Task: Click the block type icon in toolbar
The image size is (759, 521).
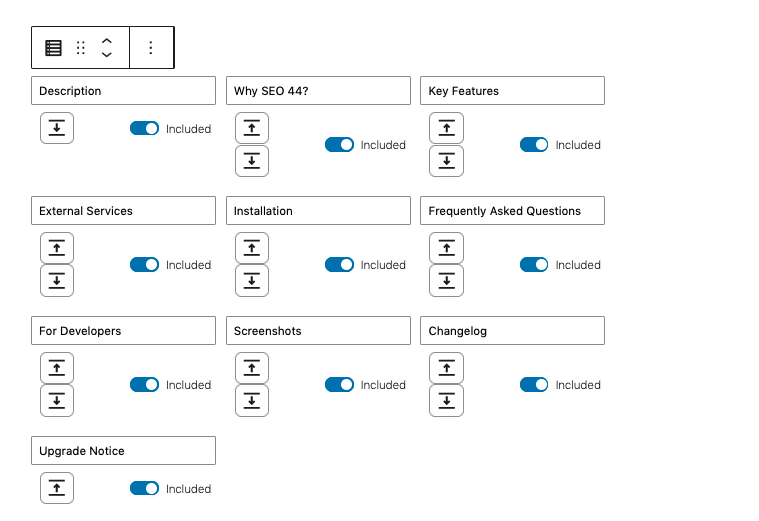Action: tap(54, 48)
